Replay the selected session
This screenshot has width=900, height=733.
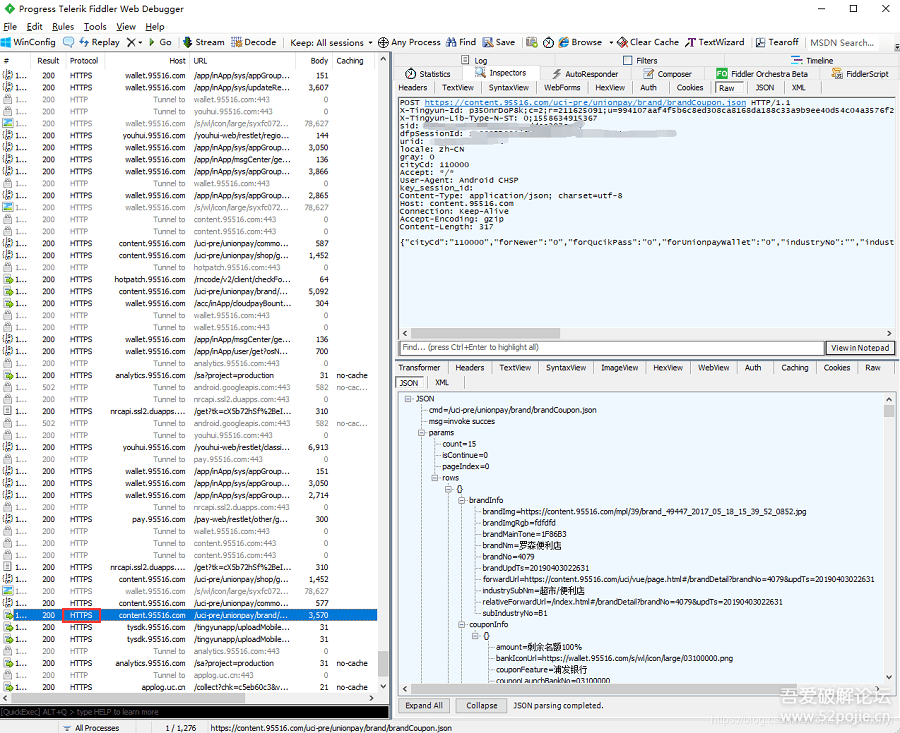99,42
